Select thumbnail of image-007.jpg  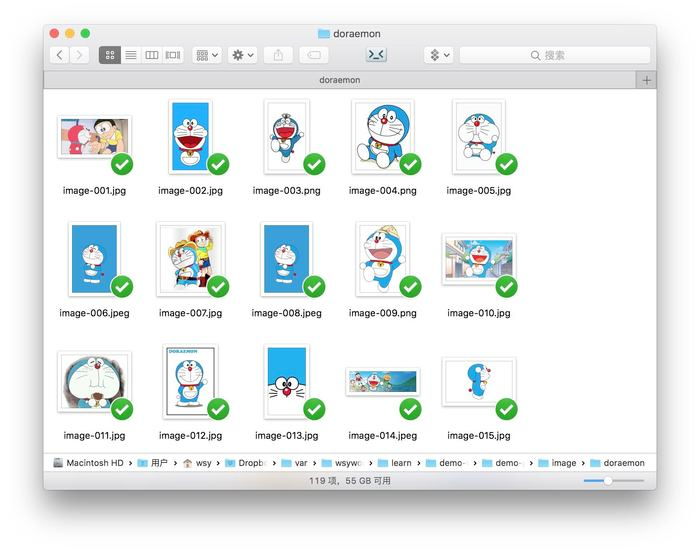[x=190, y=259]
